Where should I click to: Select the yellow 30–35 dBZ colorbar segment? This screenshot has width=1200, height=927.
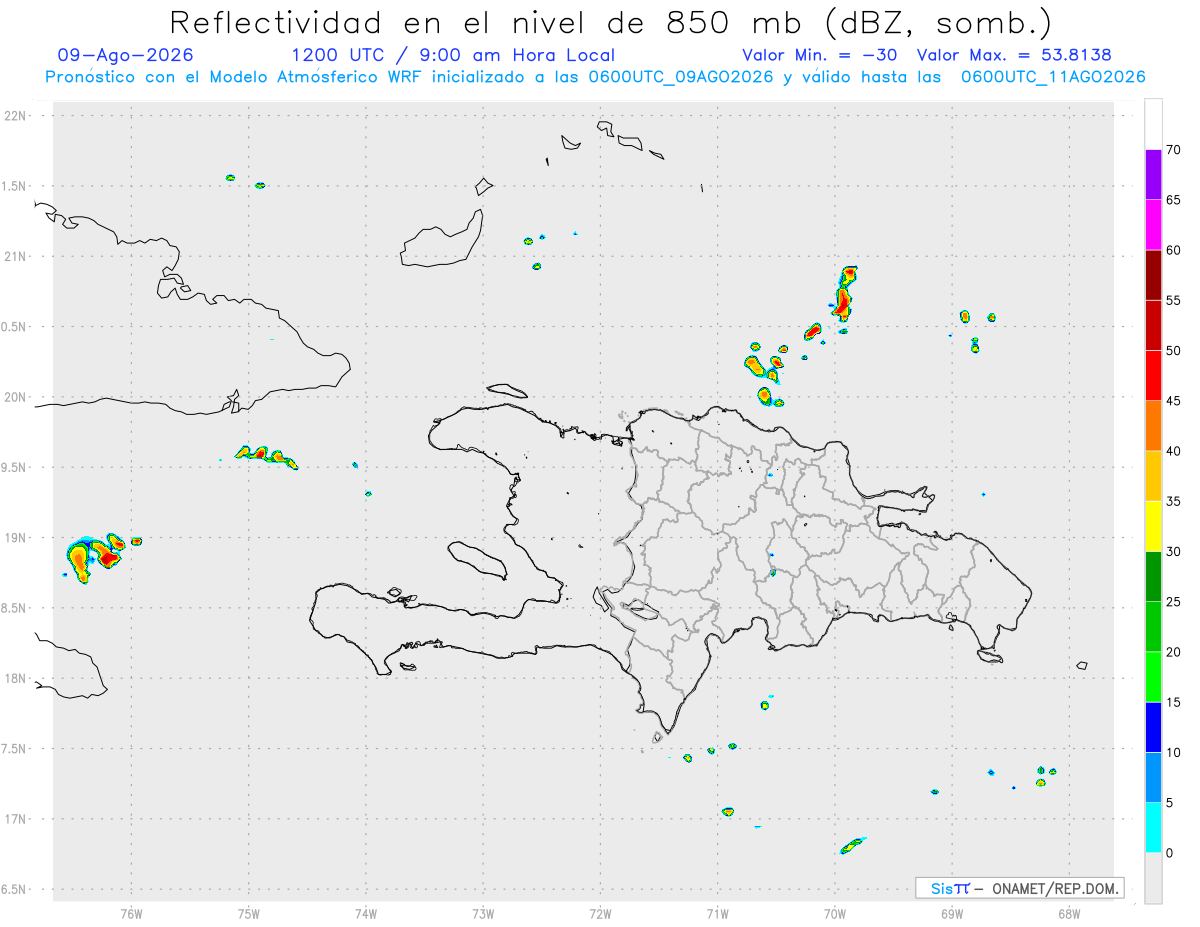[x=1153, y=526]
